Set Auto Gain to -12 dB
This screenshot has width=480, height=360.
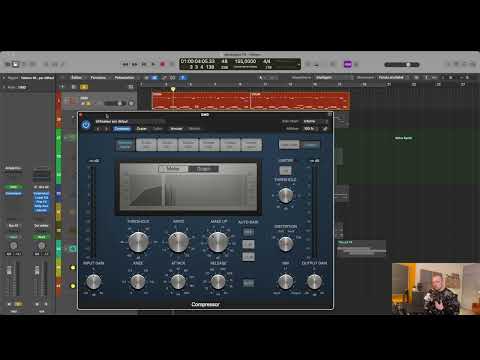248,256
